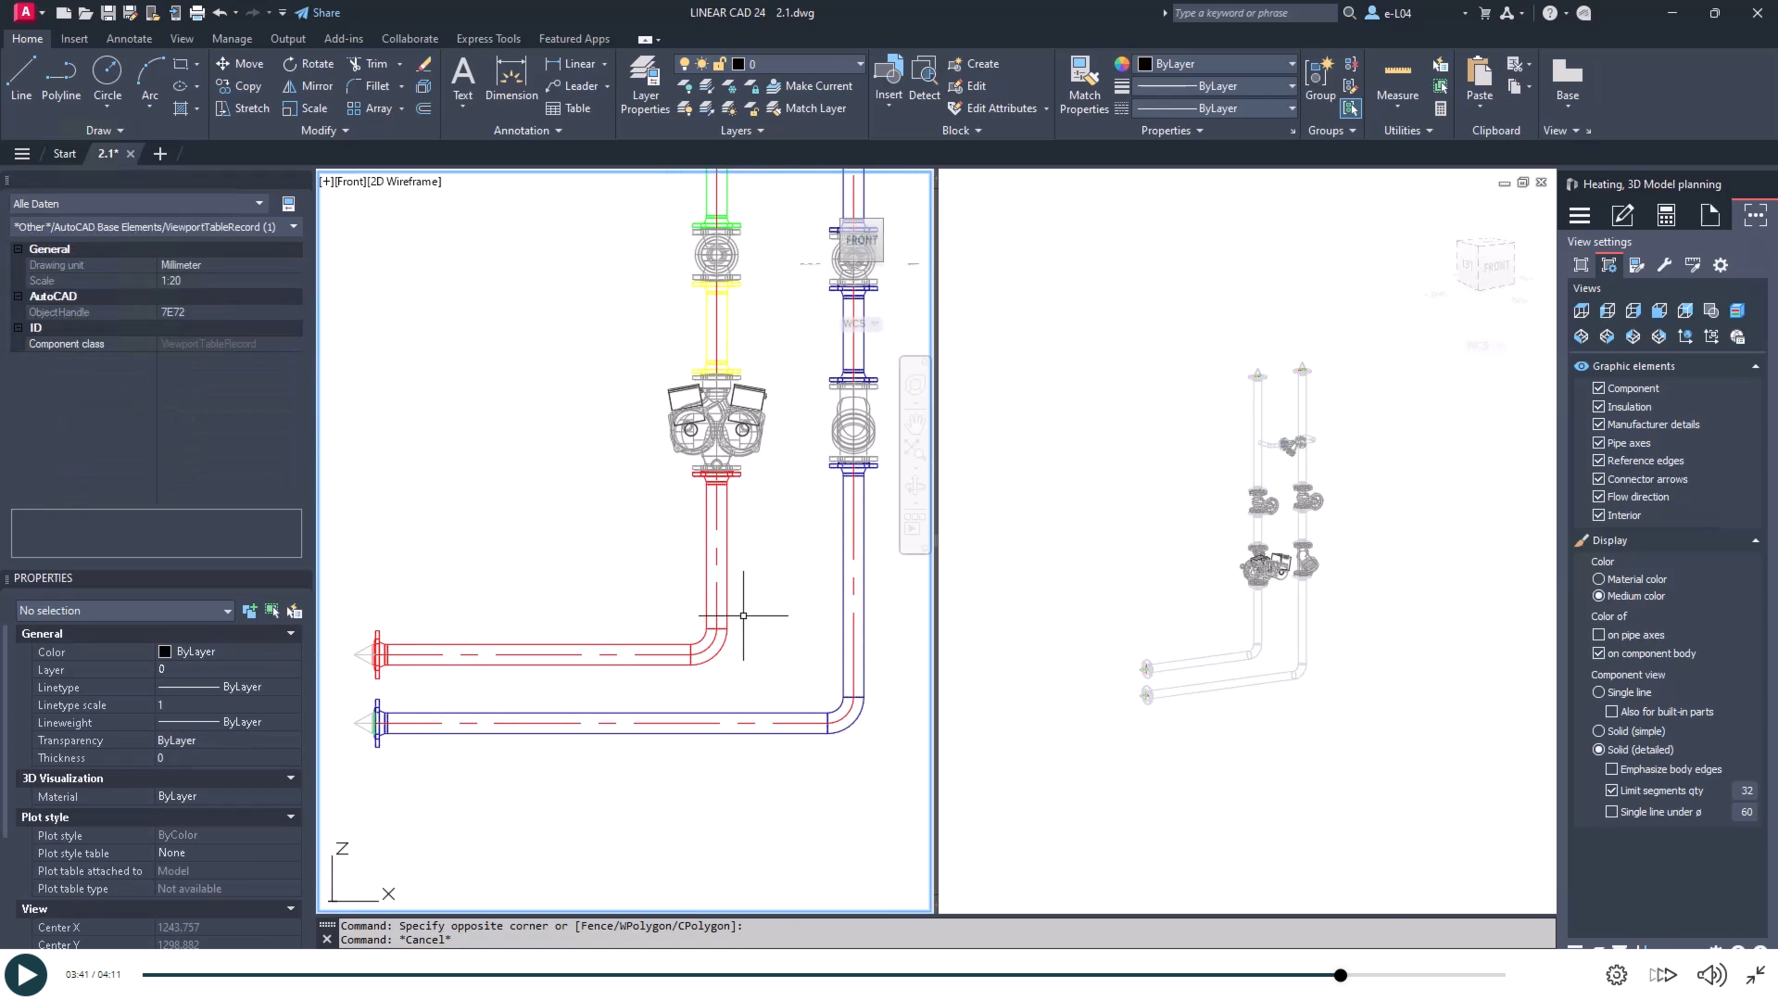Open the Start tab
1778x1000 pixels.
64,153
